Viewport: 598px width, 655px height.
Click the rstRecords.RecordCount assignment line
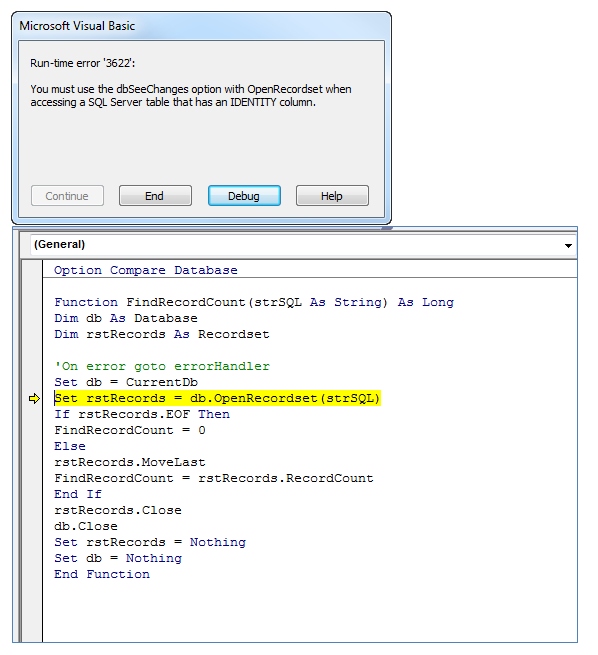pyautogui.click(x=214, y=478)
